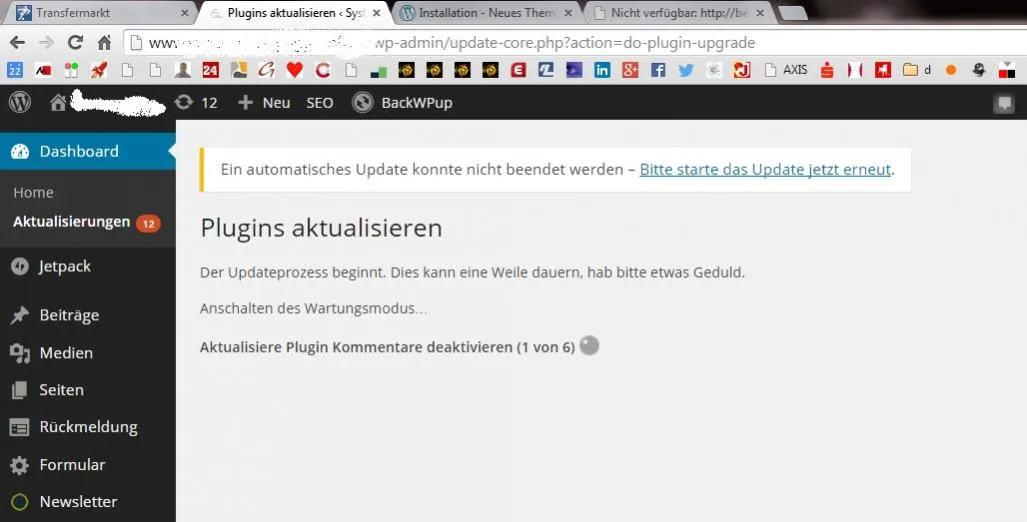The height and width of the screenshot is (522, 1027).
Task: Click the browser reload button
Action: pos(75,43)
